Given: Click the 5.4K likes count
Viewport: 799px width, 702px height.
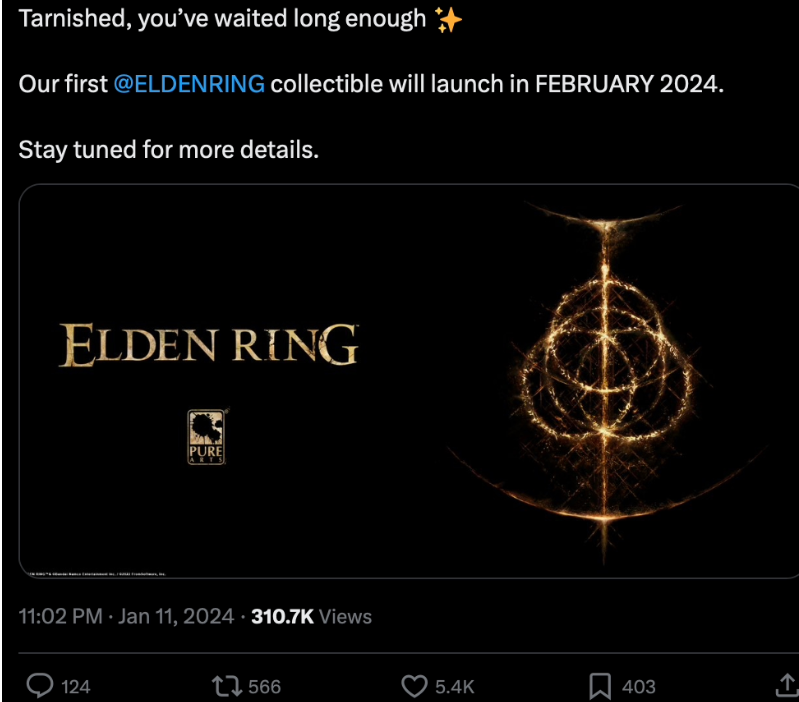Looking at the screenshot, I should pos(455,687).
